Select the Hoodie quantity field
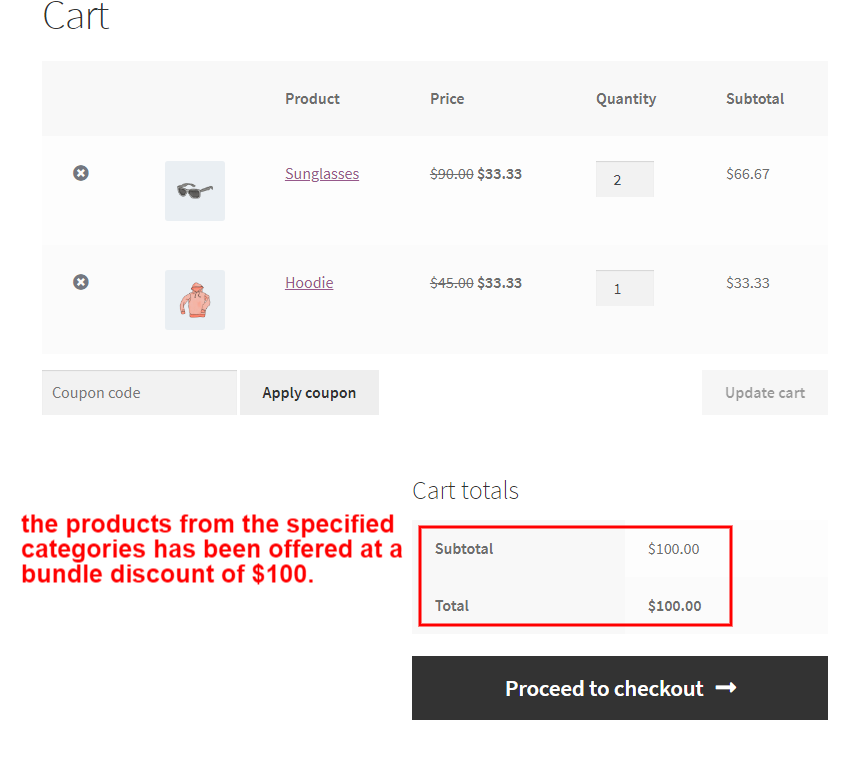This screenshot has height=761, width=865. 625,287
